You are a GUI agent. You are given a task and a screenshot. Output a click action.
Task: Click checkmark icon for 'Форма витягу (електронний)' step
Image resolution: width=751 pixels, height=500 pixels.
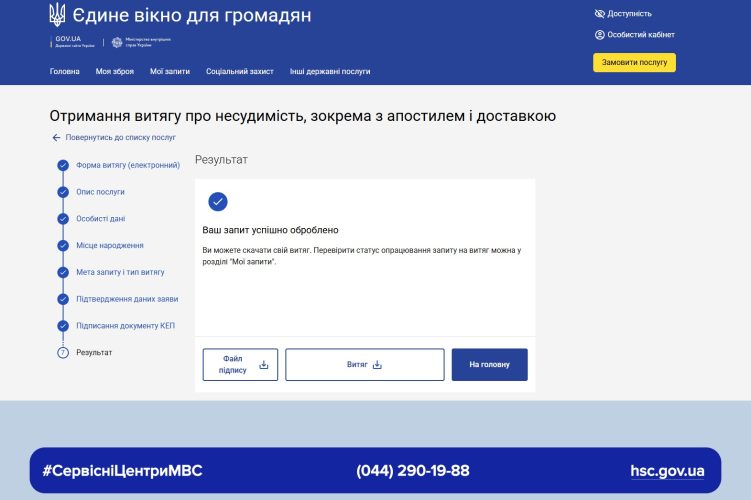click(63, 165)
